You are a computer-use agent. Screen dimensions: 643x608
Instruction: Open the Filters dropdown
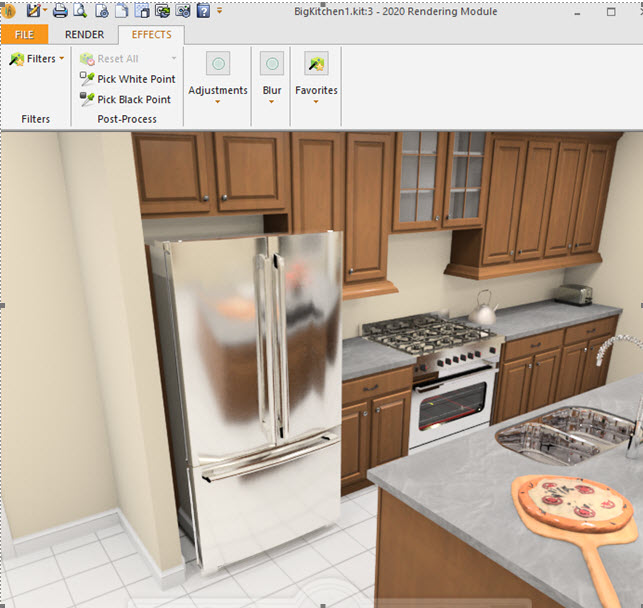37,59
